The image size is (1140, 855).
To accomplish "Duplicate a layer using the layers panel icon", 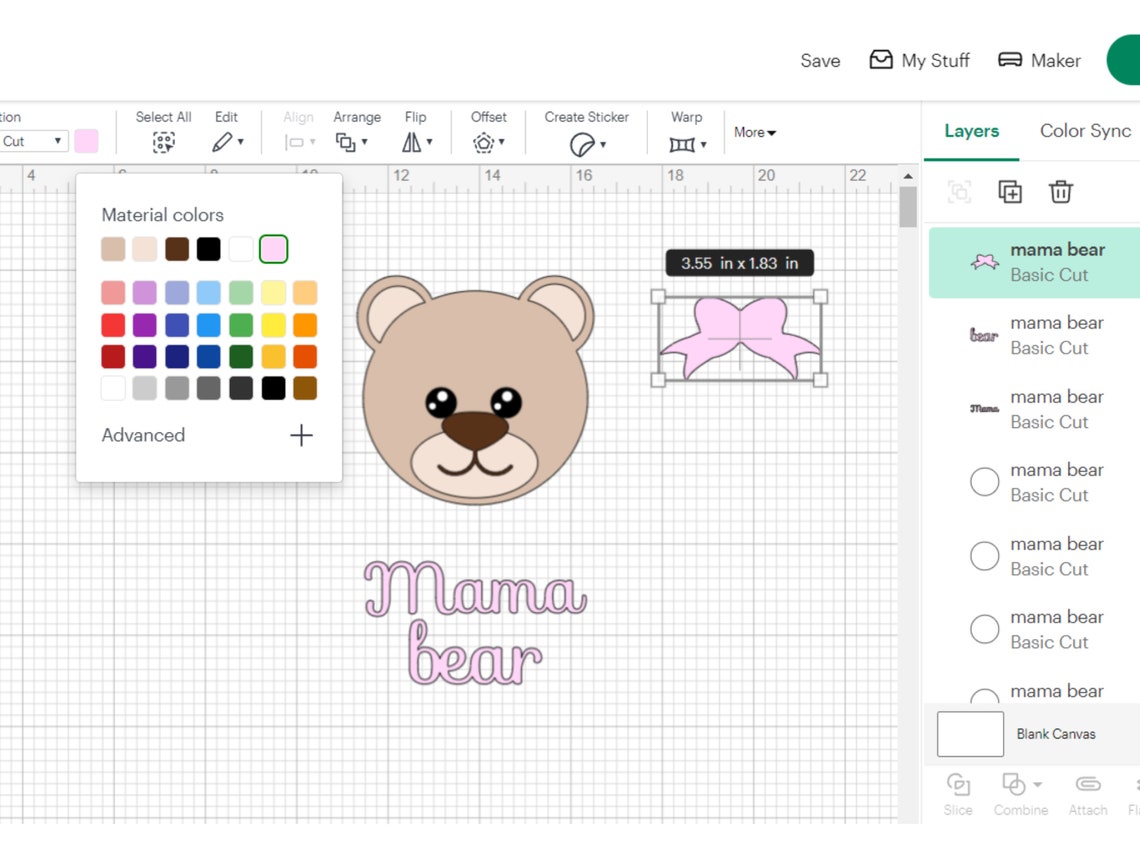I will (x=1009, y=192).
